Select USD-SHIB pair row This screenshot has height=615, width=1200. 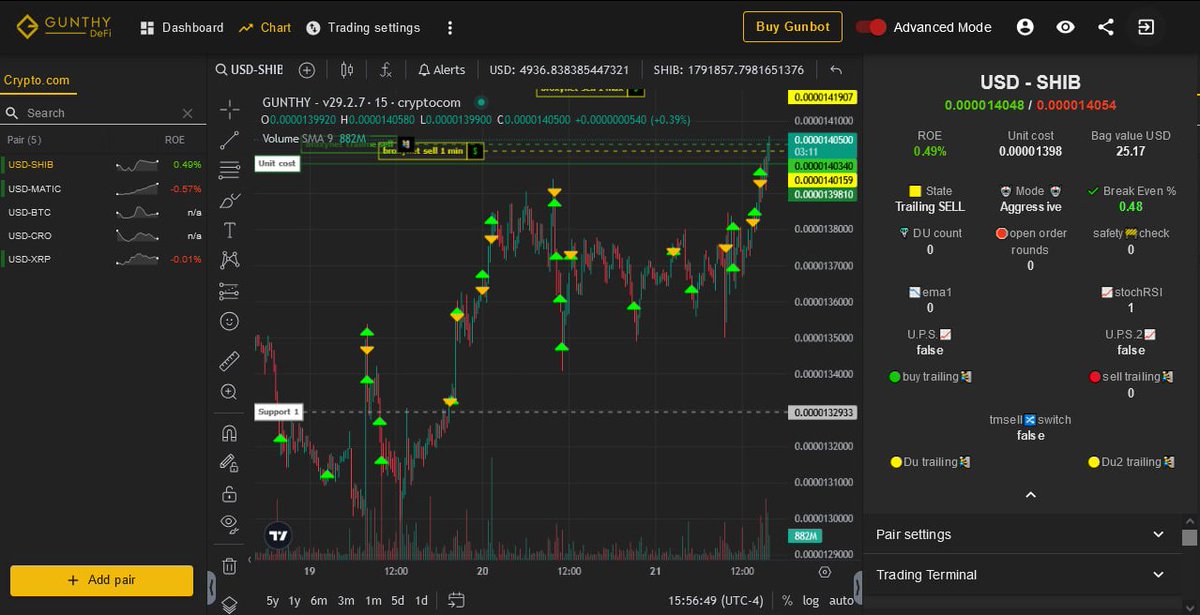[x=103, y=164]
